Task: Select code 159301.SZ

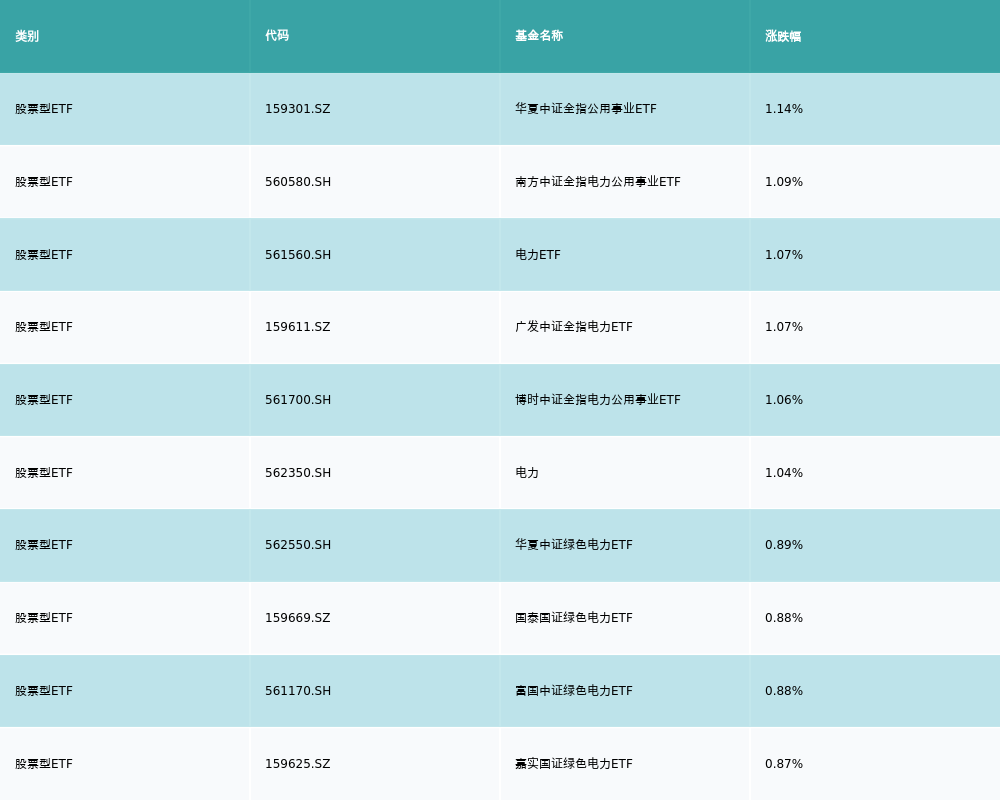Action: [298, 109]
